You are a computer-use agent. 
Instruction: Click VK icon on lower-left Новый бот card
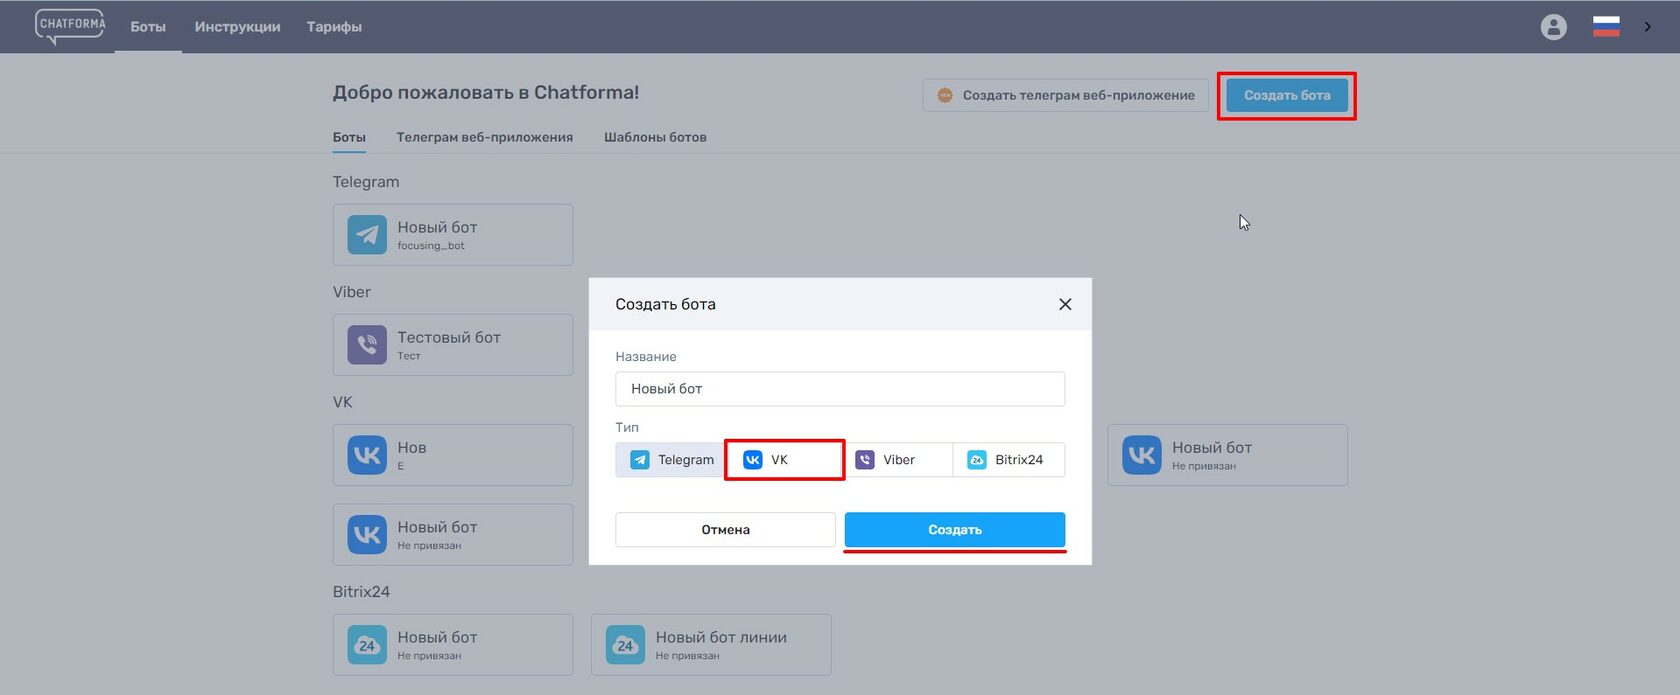(x=367, y=534)
